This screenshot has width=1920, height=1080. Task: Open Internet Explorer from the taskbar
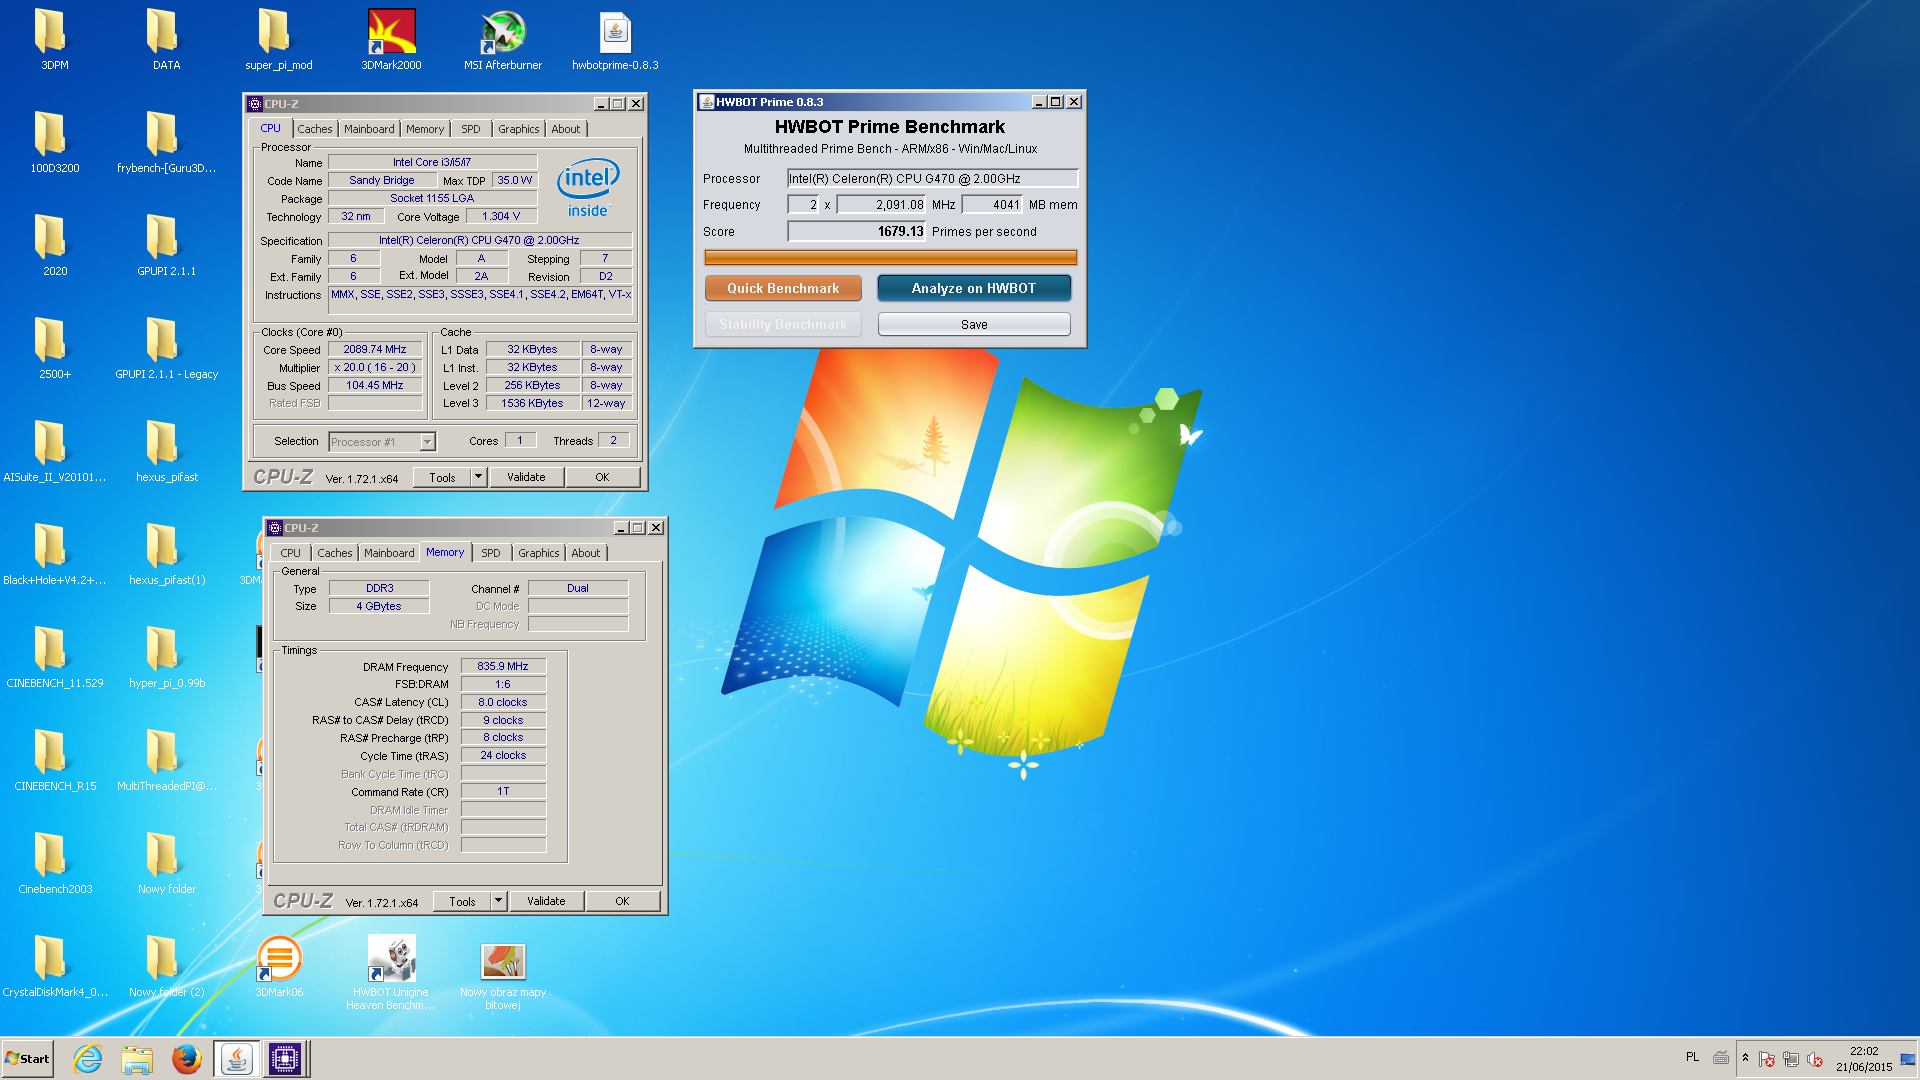88,1059
